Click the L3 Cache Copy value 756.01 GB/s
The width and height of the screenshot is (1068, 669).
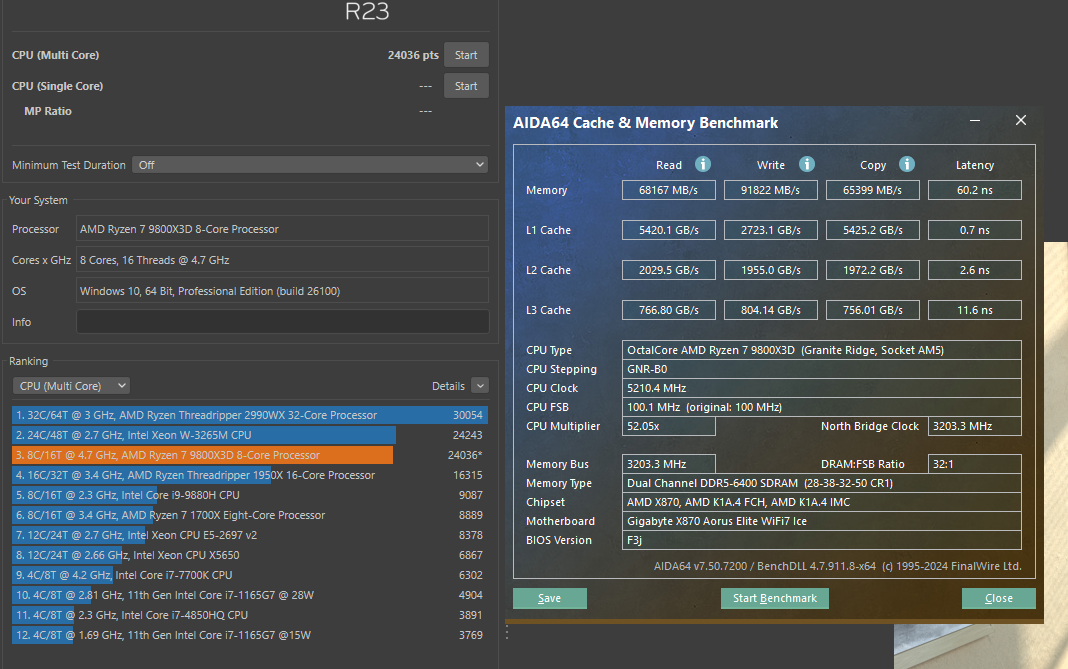(873, 310)
